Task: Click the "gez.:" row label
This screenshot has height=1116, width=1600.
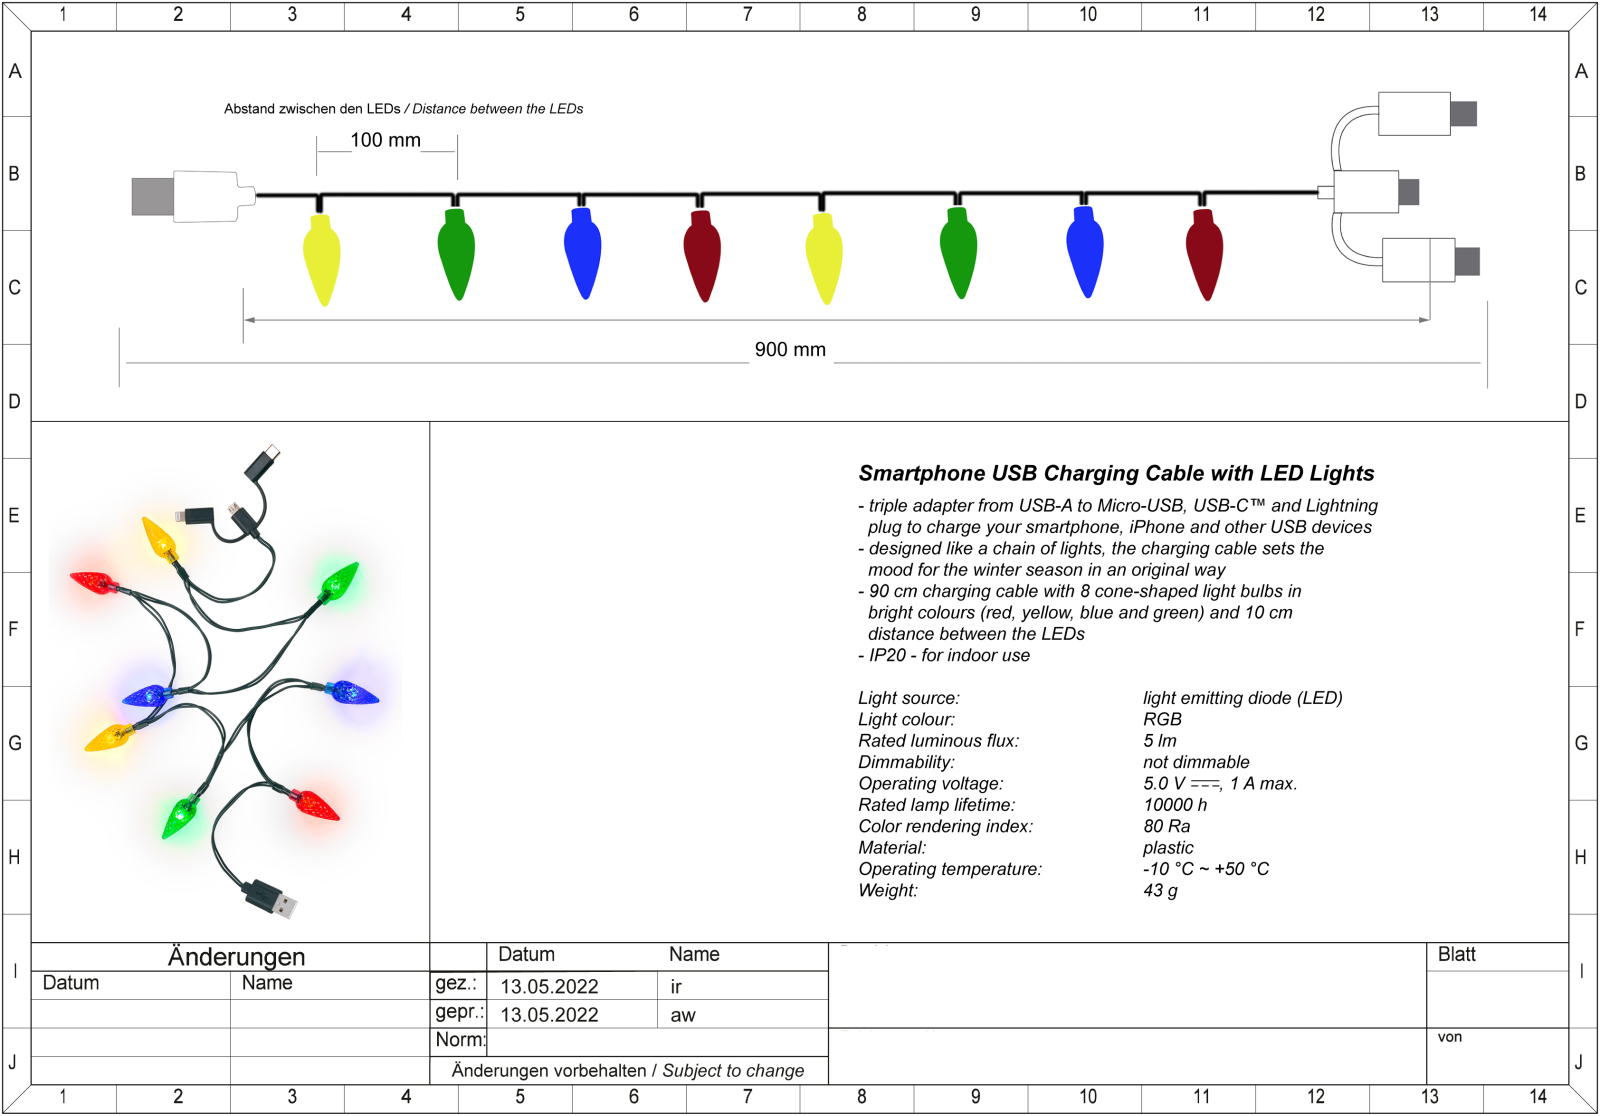Action: click(456, 984)
